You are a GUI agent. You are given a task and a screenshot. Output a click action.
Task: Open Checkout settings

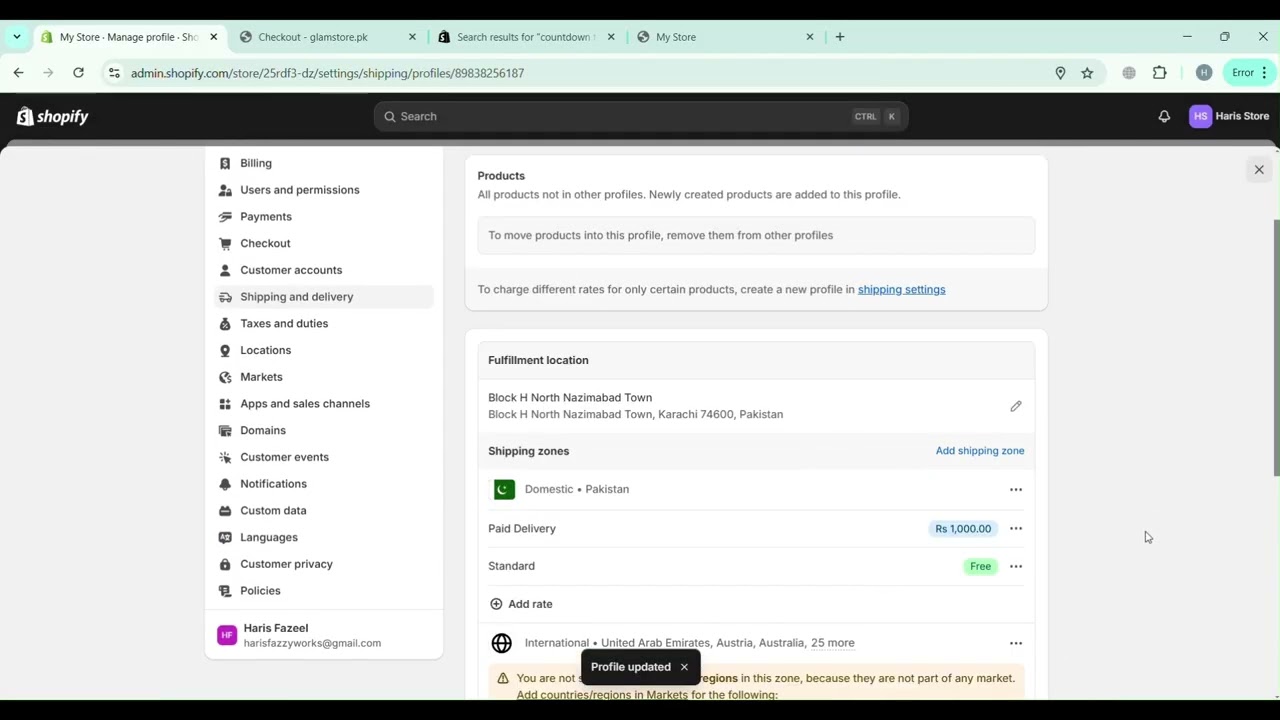323,243
